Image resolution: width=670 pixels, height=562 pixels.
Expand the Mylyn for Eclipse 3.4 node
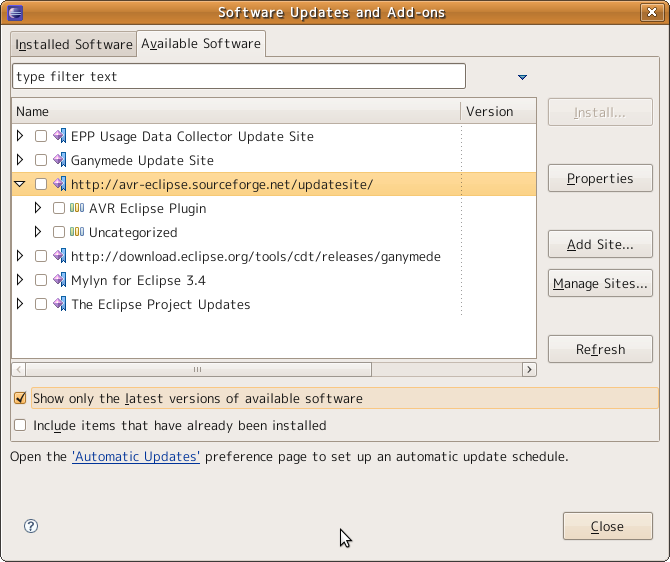click(20, 280)
